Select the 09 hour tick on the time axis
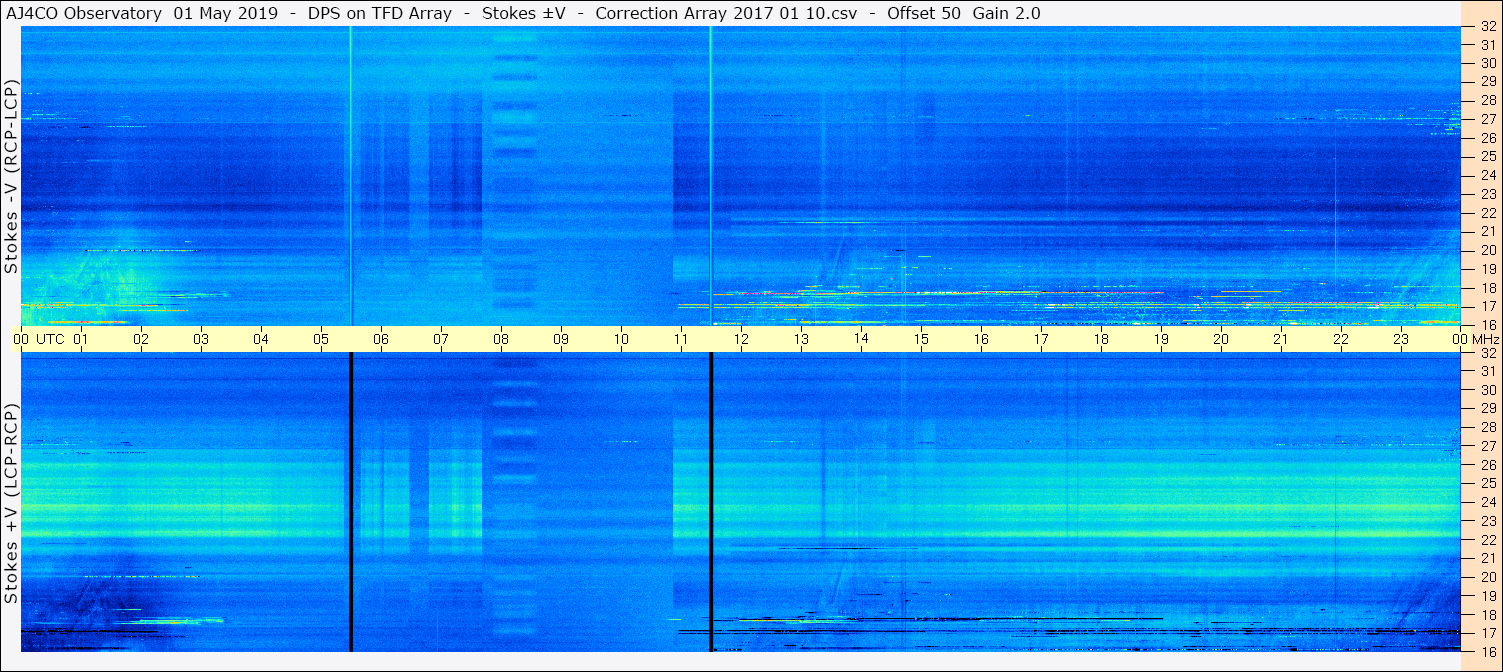This screenshot has width=1503, height=672. tap(561, 339)
